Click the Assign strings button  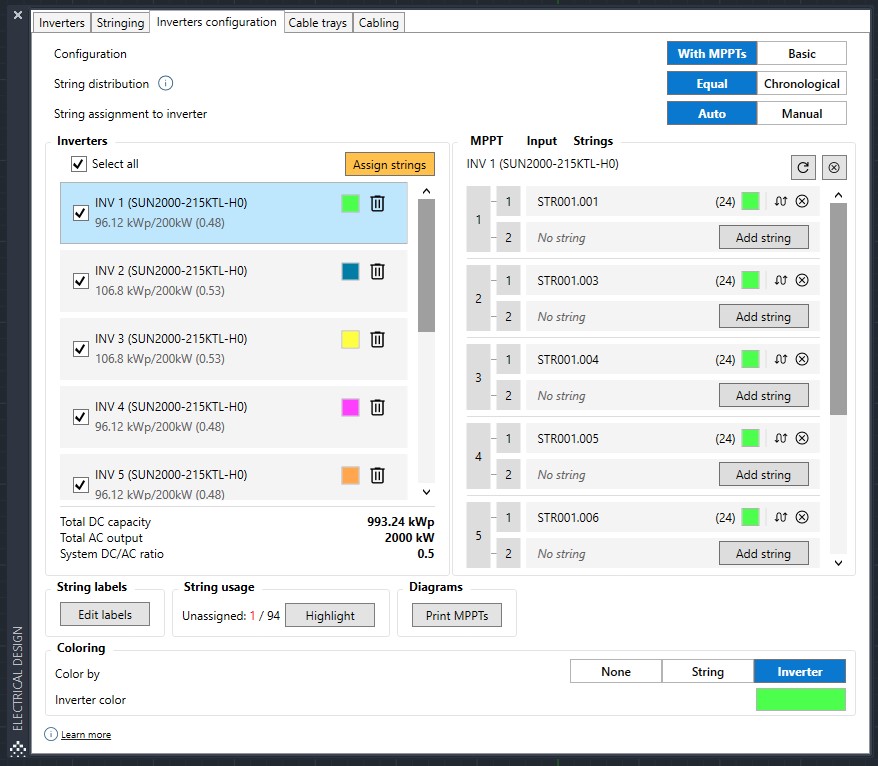[389, 165]
